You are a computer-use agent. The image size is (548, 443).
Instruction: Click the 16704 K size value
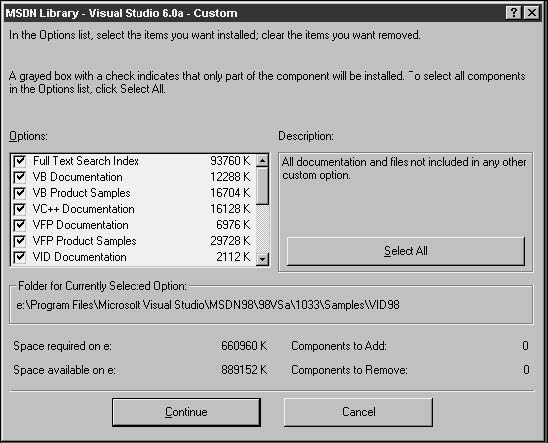pyautogui.click(x=230, y=193)
